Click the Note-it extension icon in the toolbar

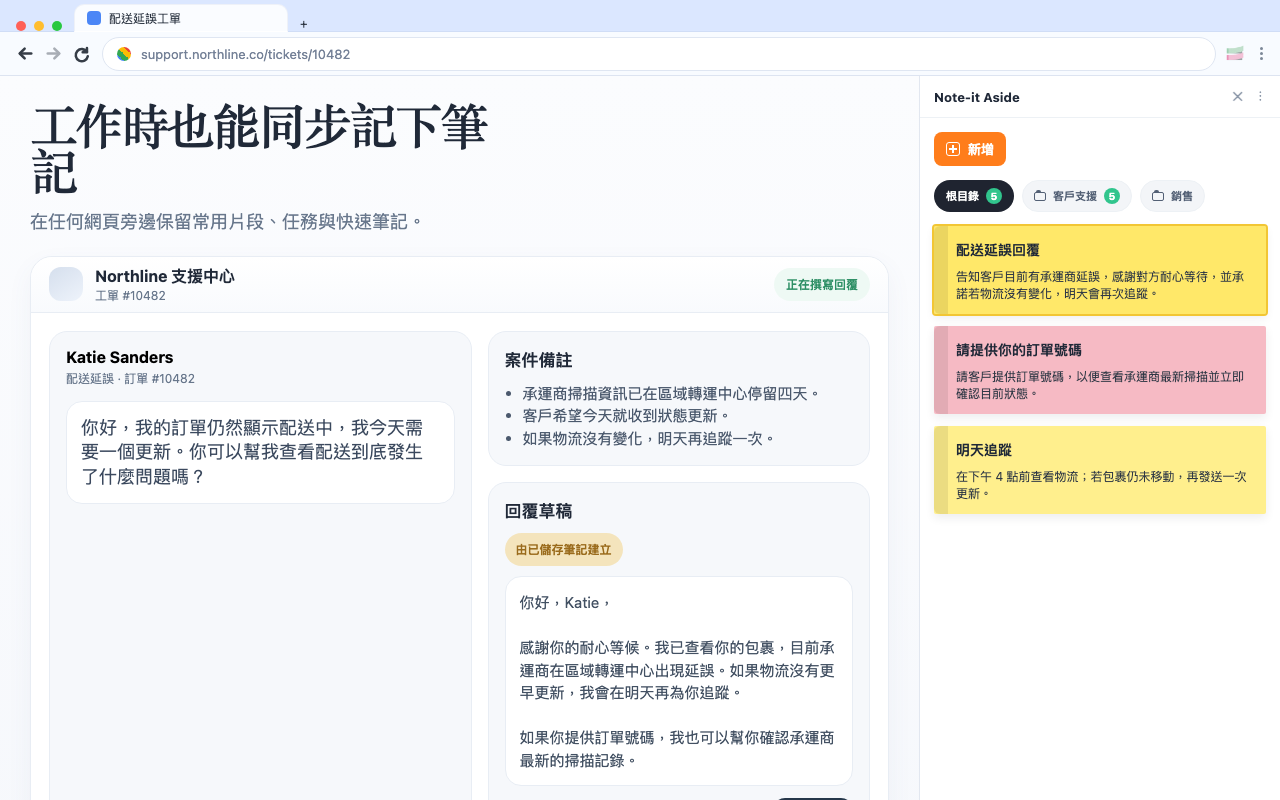tap(1234, 54)
